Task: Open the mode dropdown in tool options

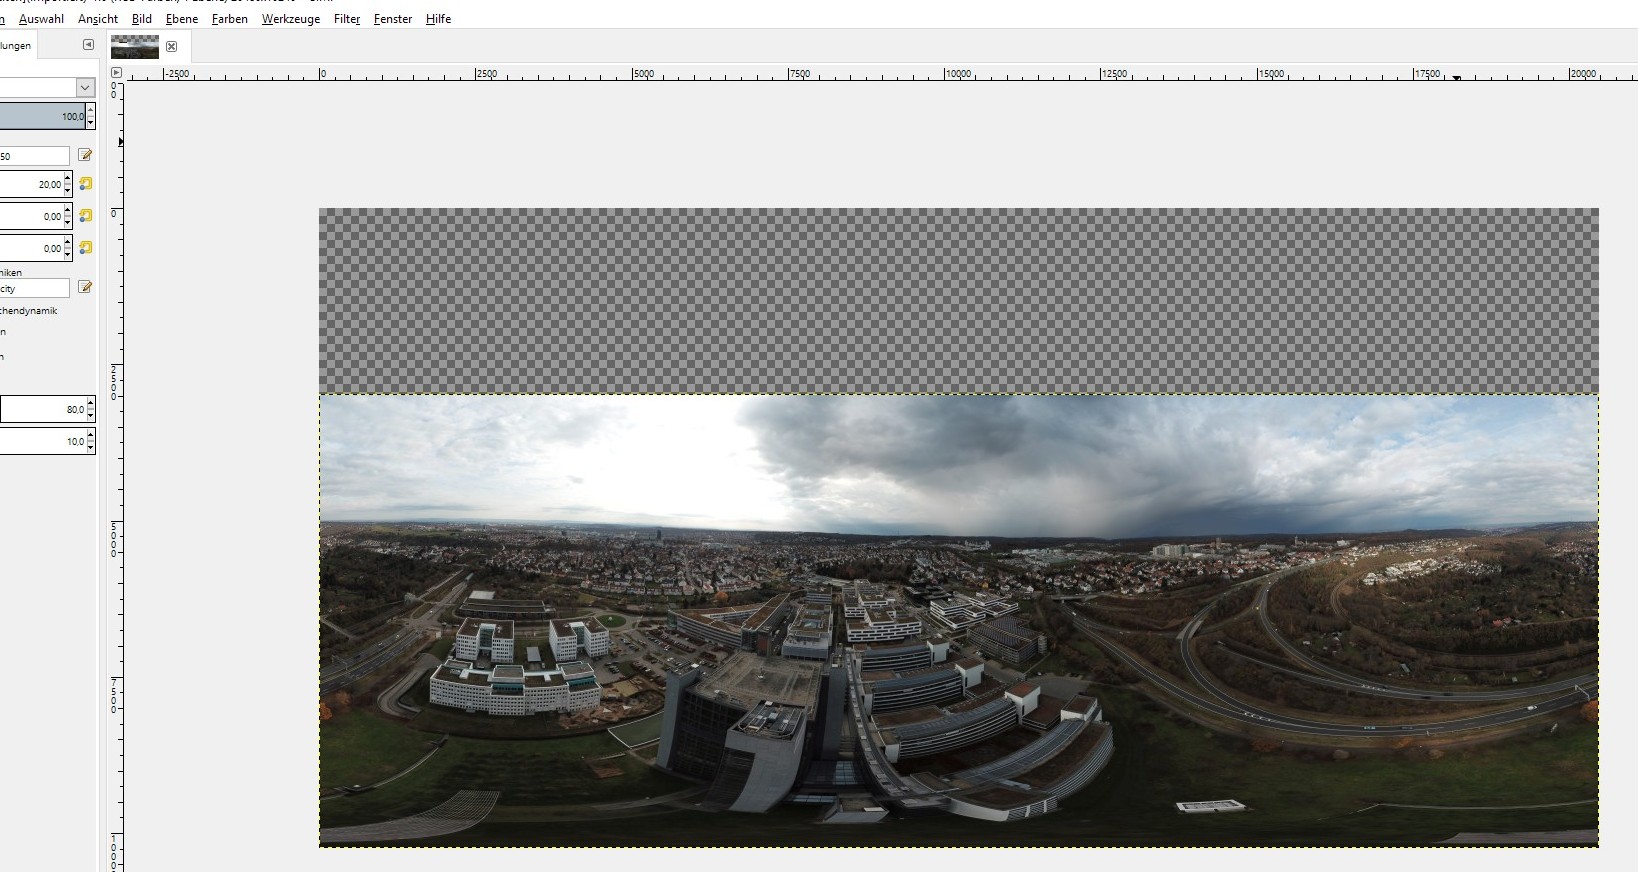Action: point(84,88)
